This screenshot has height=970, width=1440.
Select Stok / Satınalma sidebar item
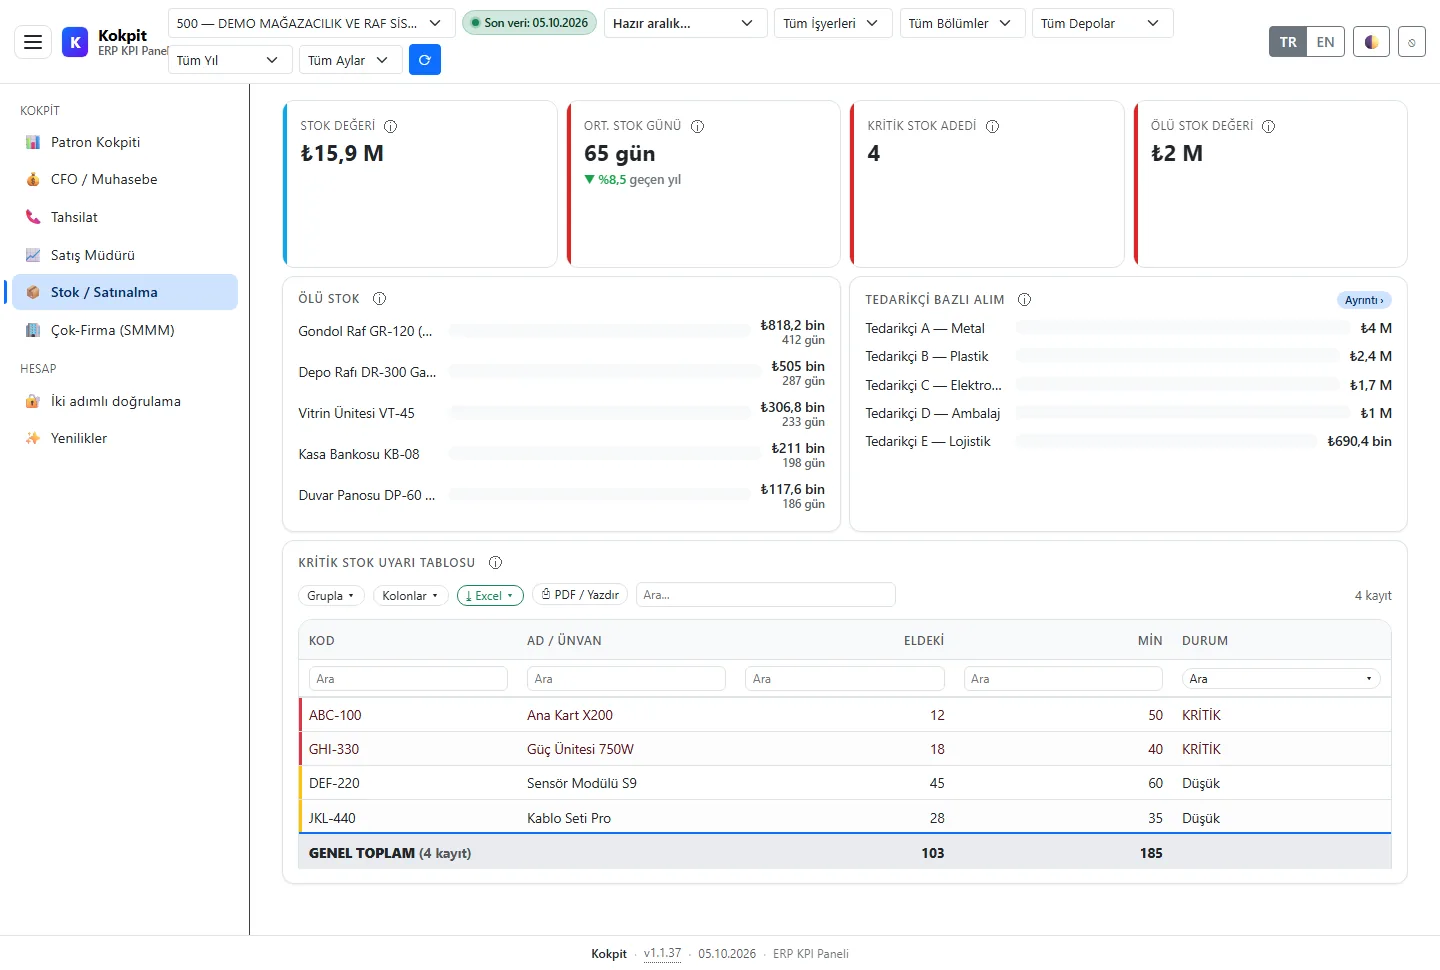click(x=125, y=292)
